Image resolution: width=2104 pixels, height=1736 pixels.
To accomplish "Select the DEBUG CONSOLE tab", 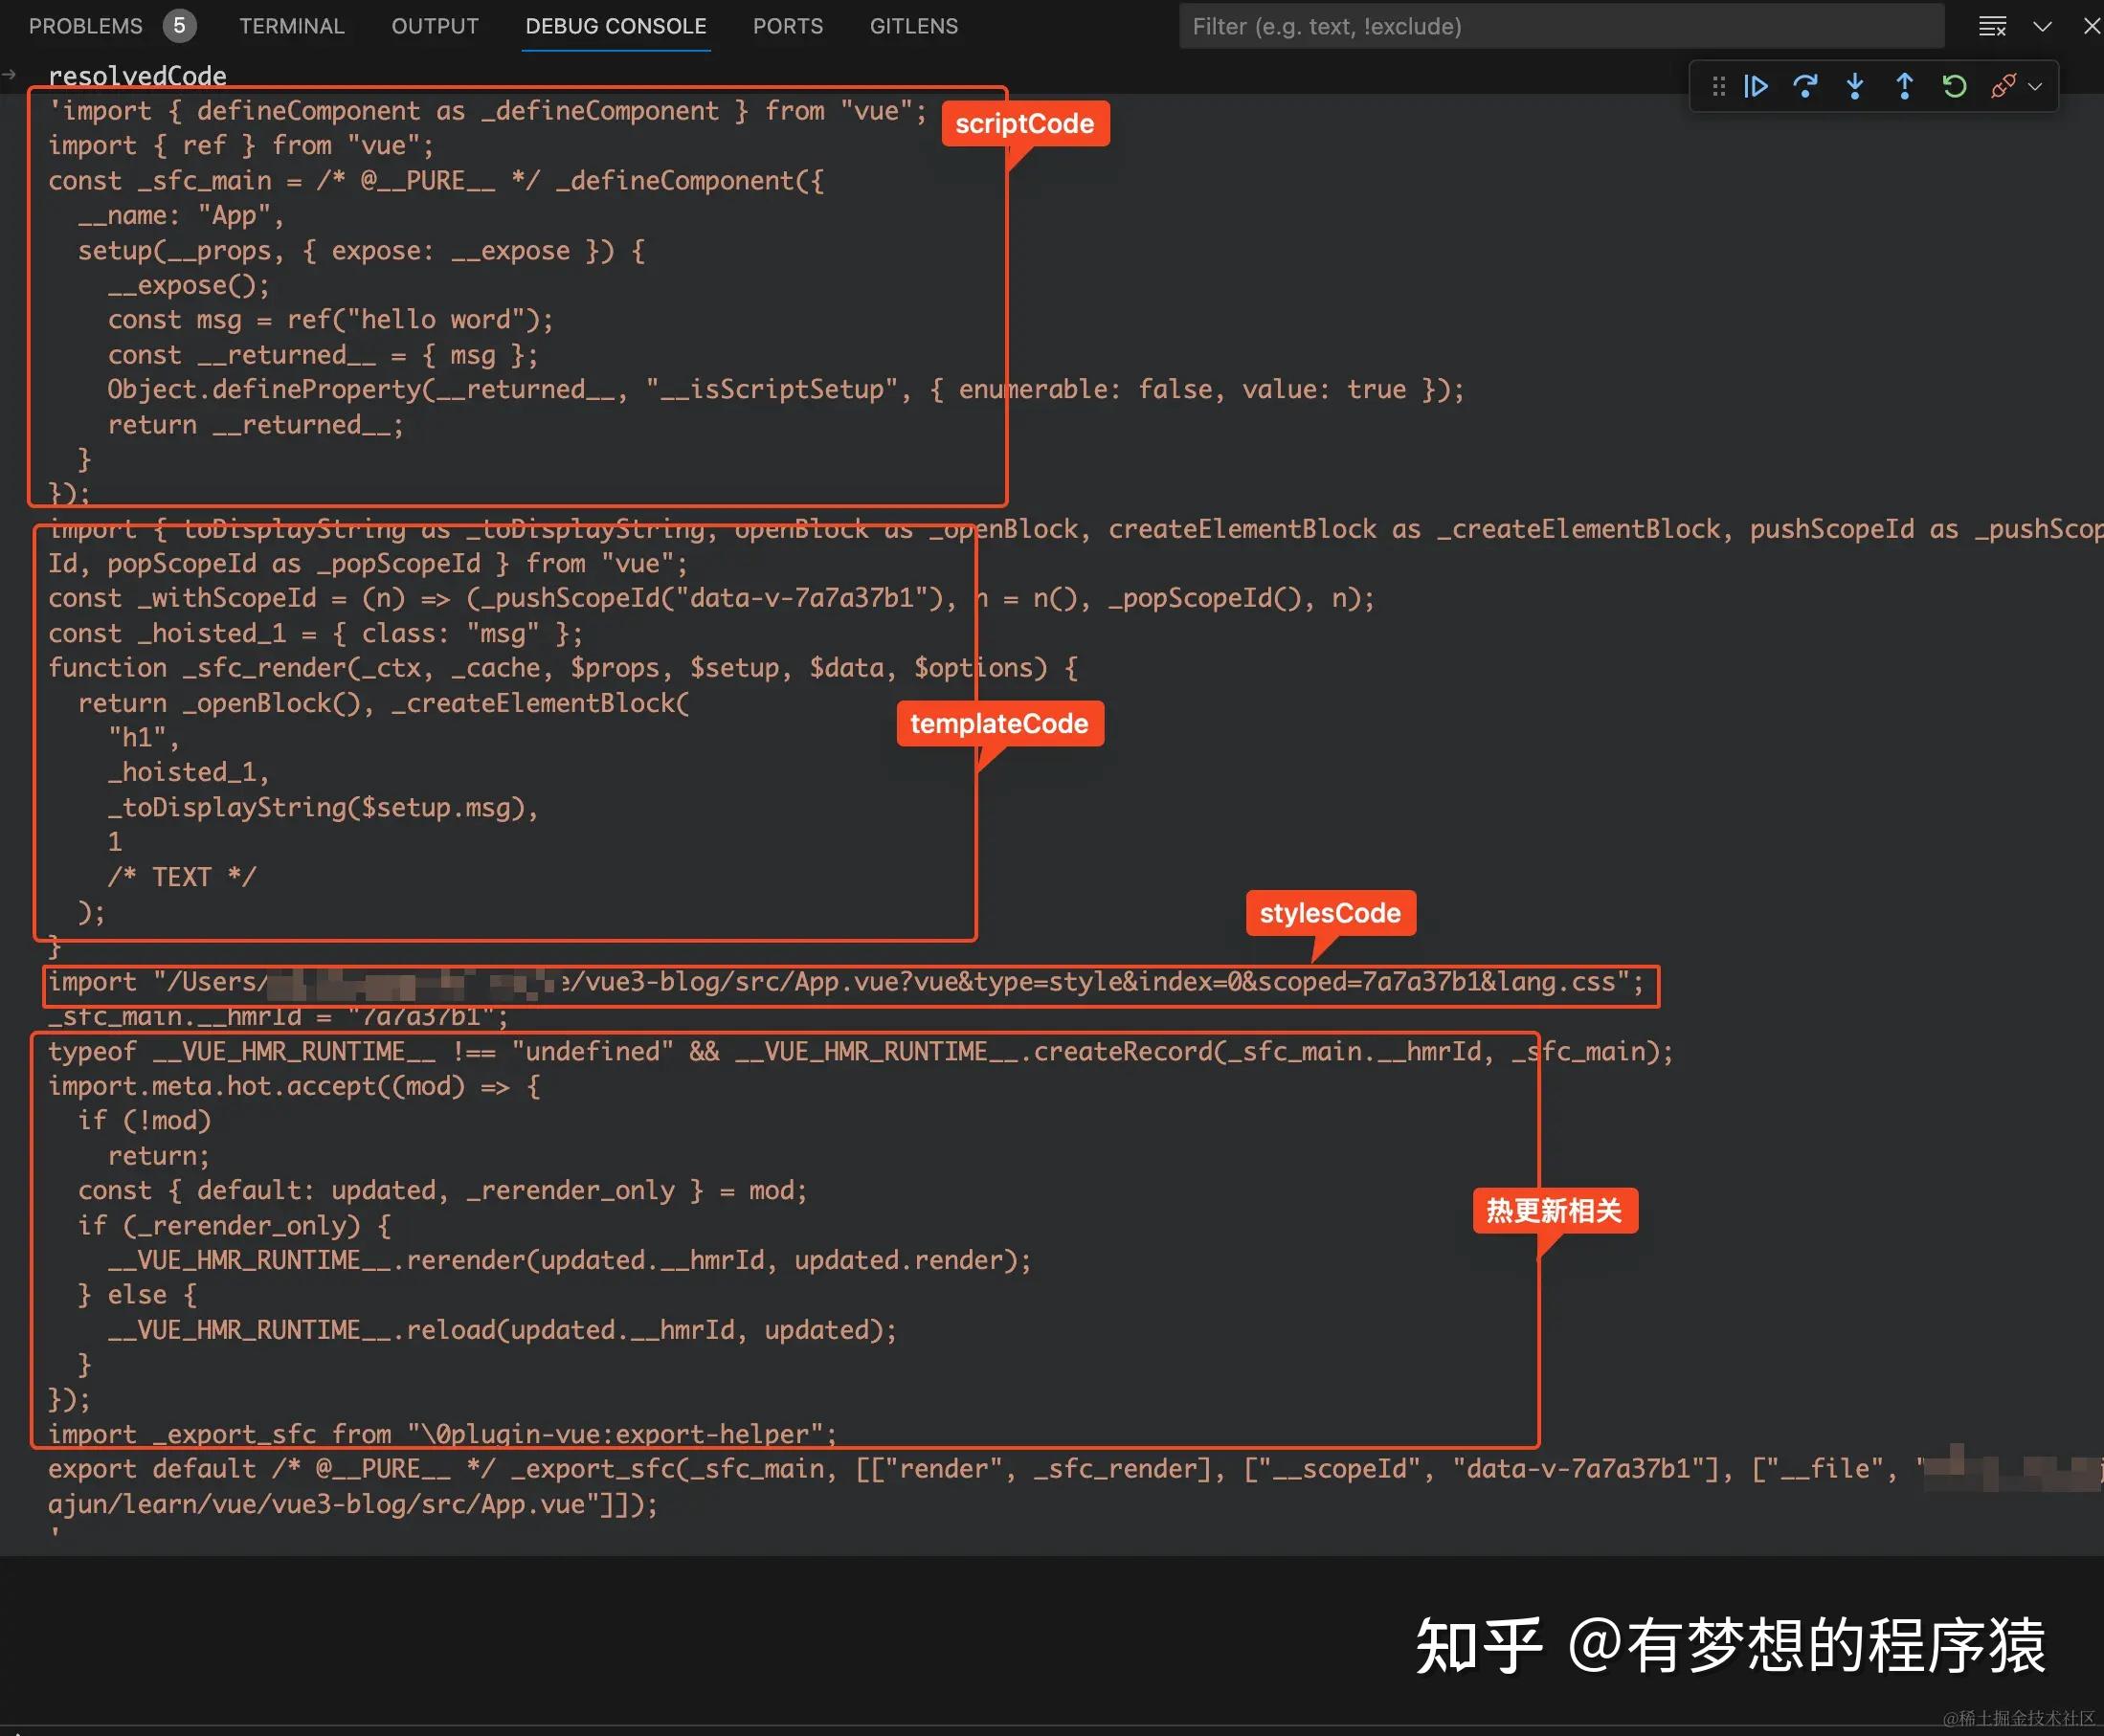I will point(616,26).
